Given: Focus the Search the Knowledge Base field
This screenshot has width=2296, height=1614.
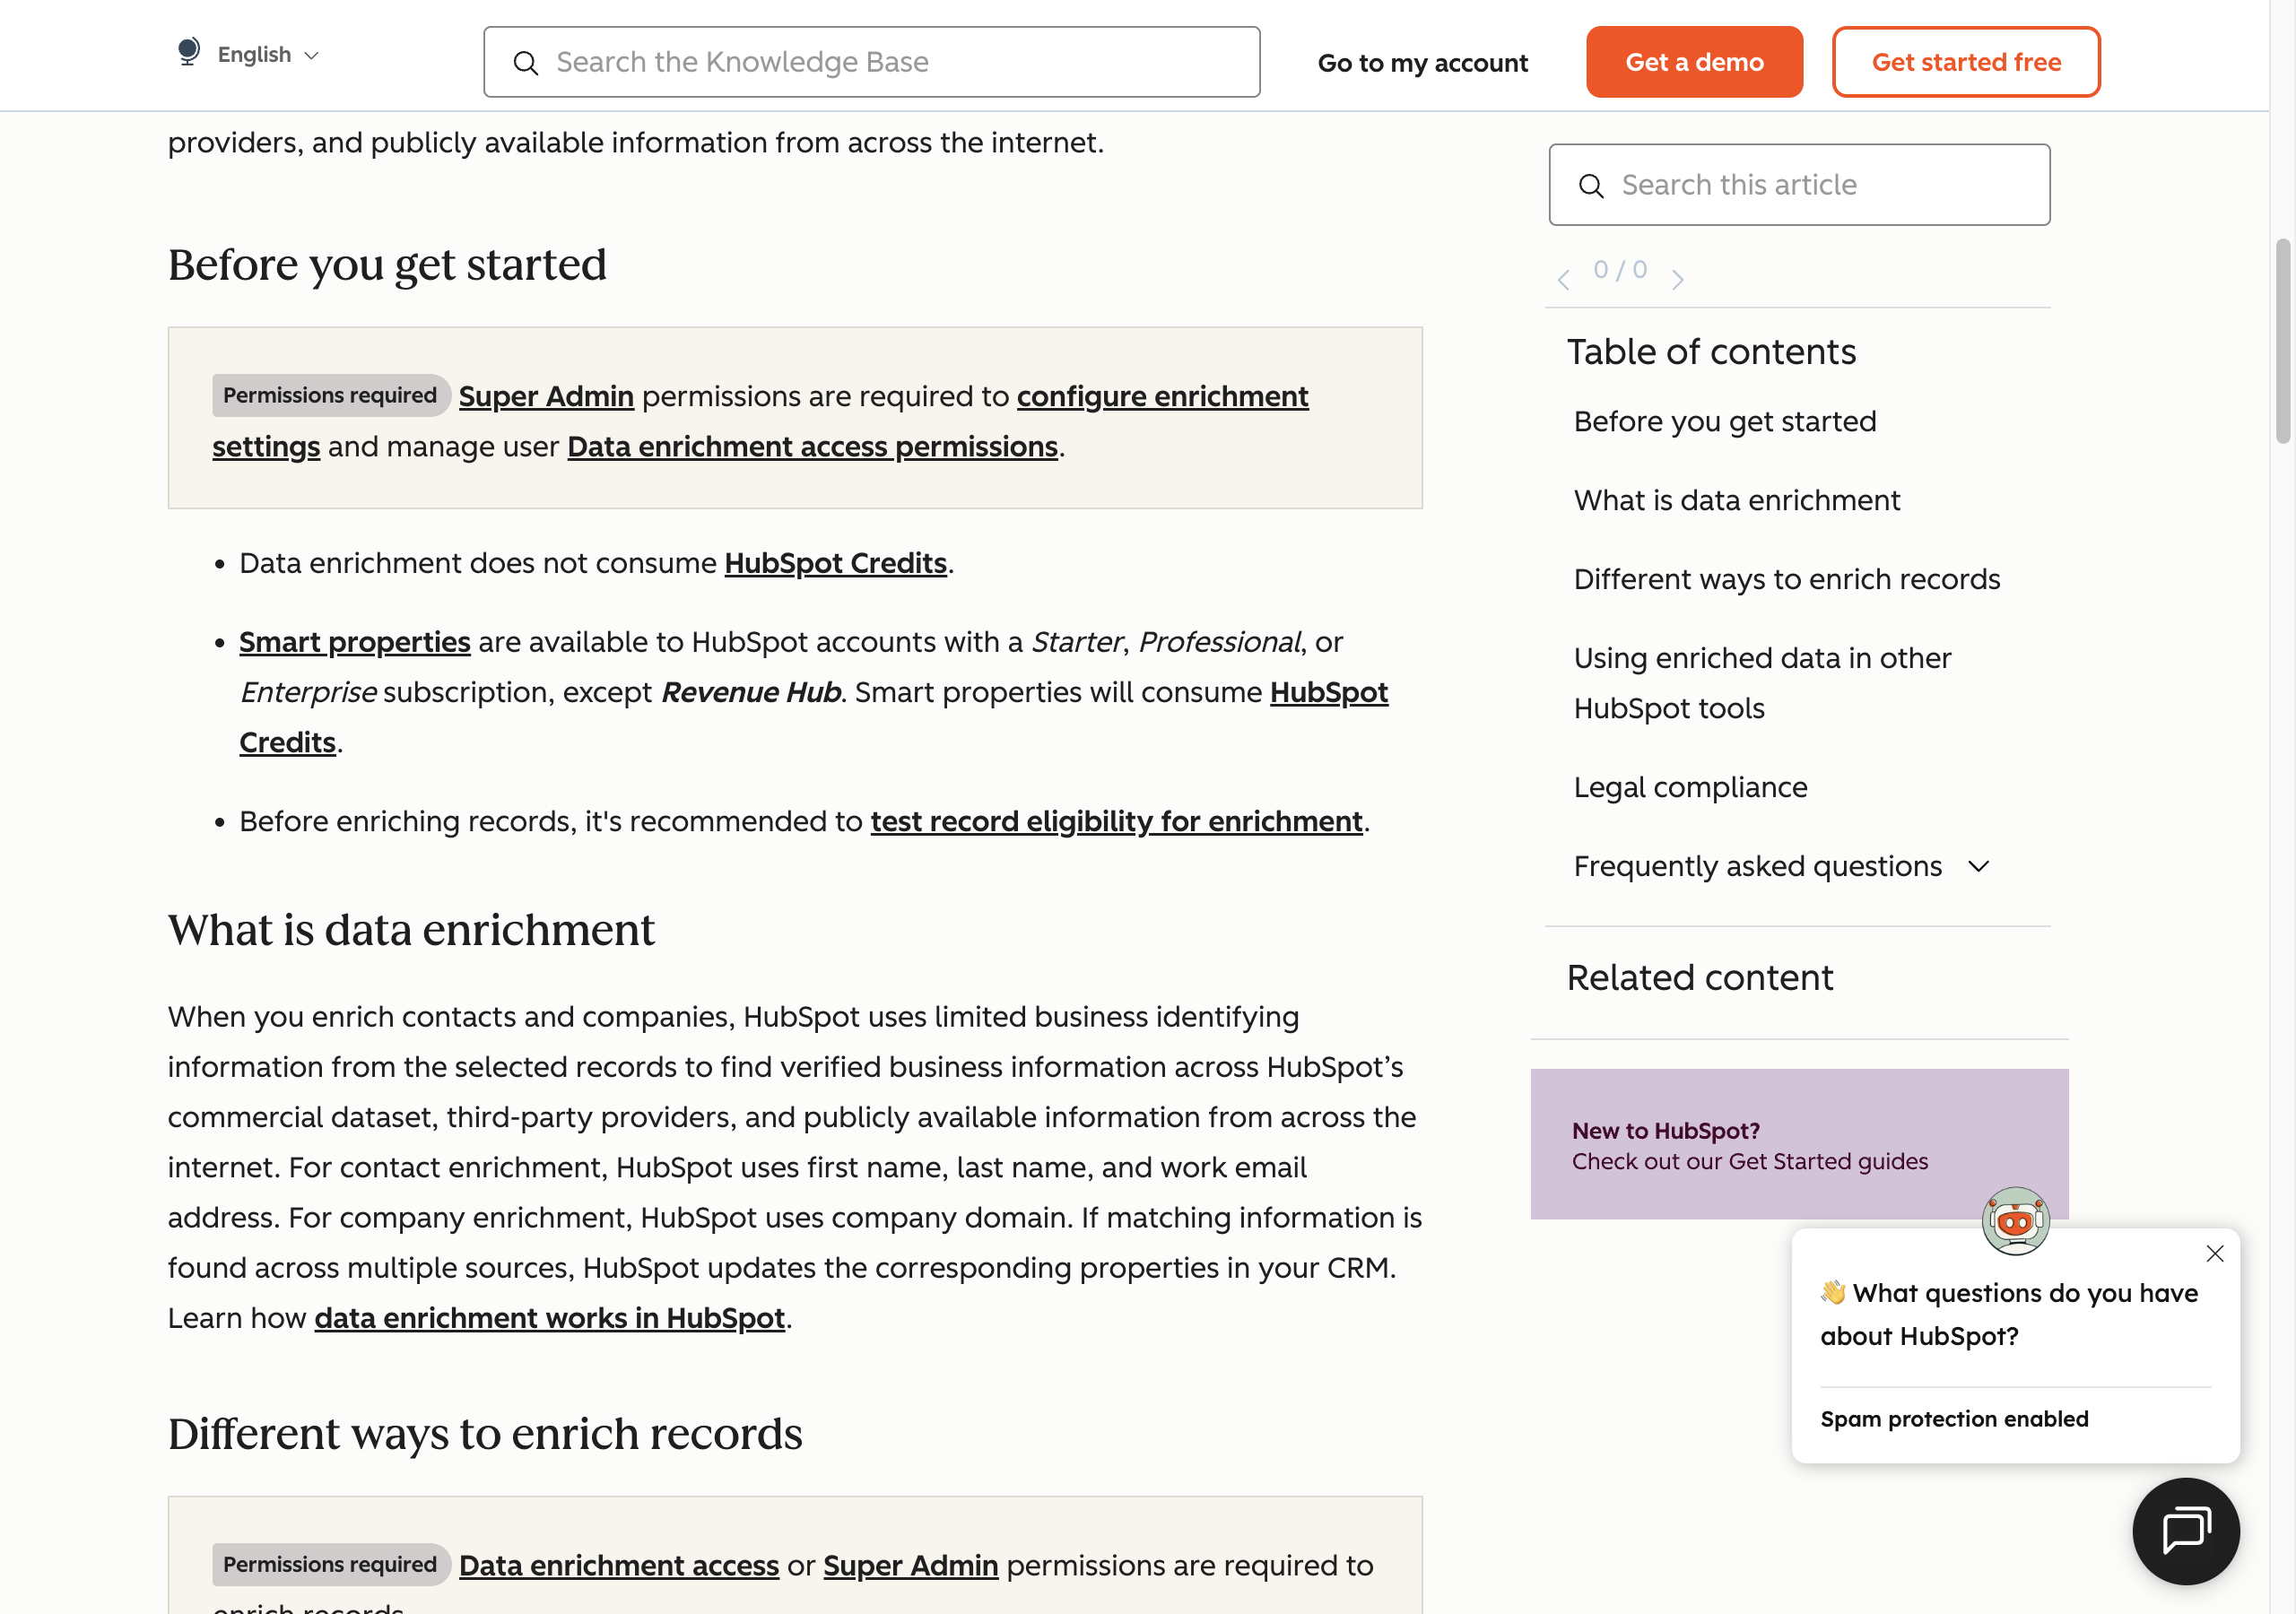Looking at the screenshot, I should click(871, 62).
